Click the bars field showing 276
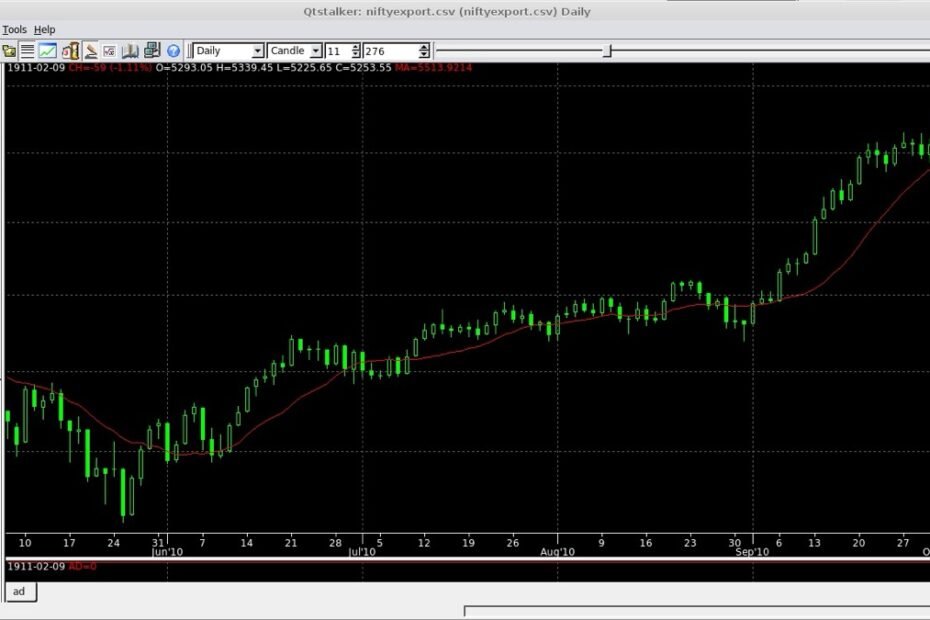The width and height of the screenshot is (930, 620). tap(391, 51)
